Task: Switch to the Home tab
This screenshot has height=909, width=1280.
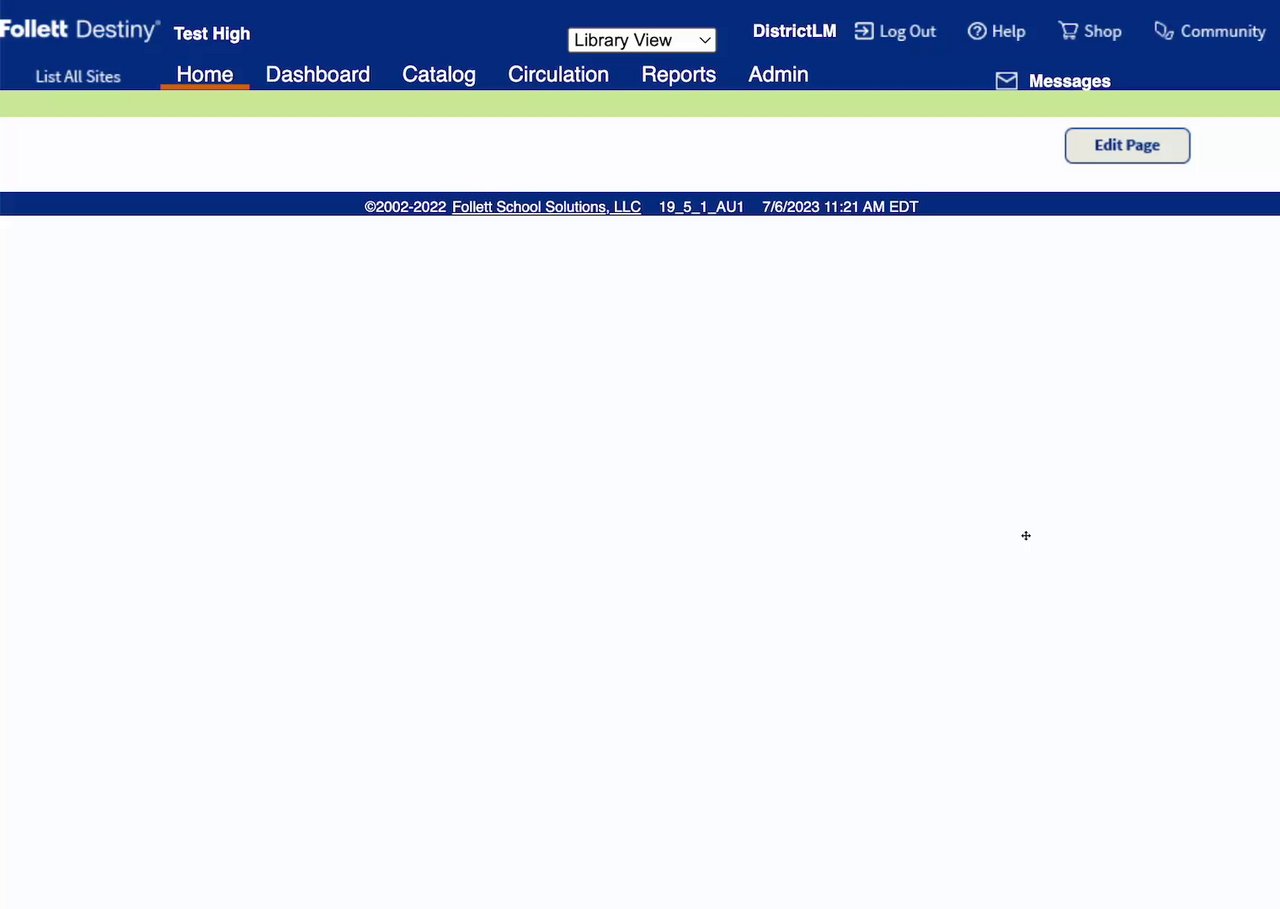Action: [x=205, y=74]
